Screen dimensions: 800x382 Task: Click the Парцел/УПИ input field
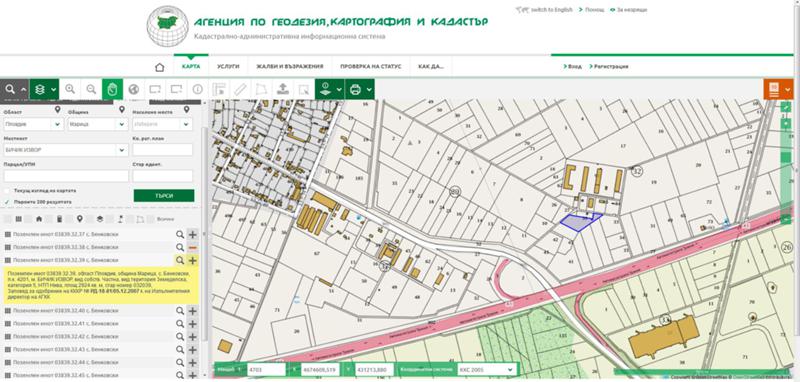pyautogui.click(x=66, y=176)
